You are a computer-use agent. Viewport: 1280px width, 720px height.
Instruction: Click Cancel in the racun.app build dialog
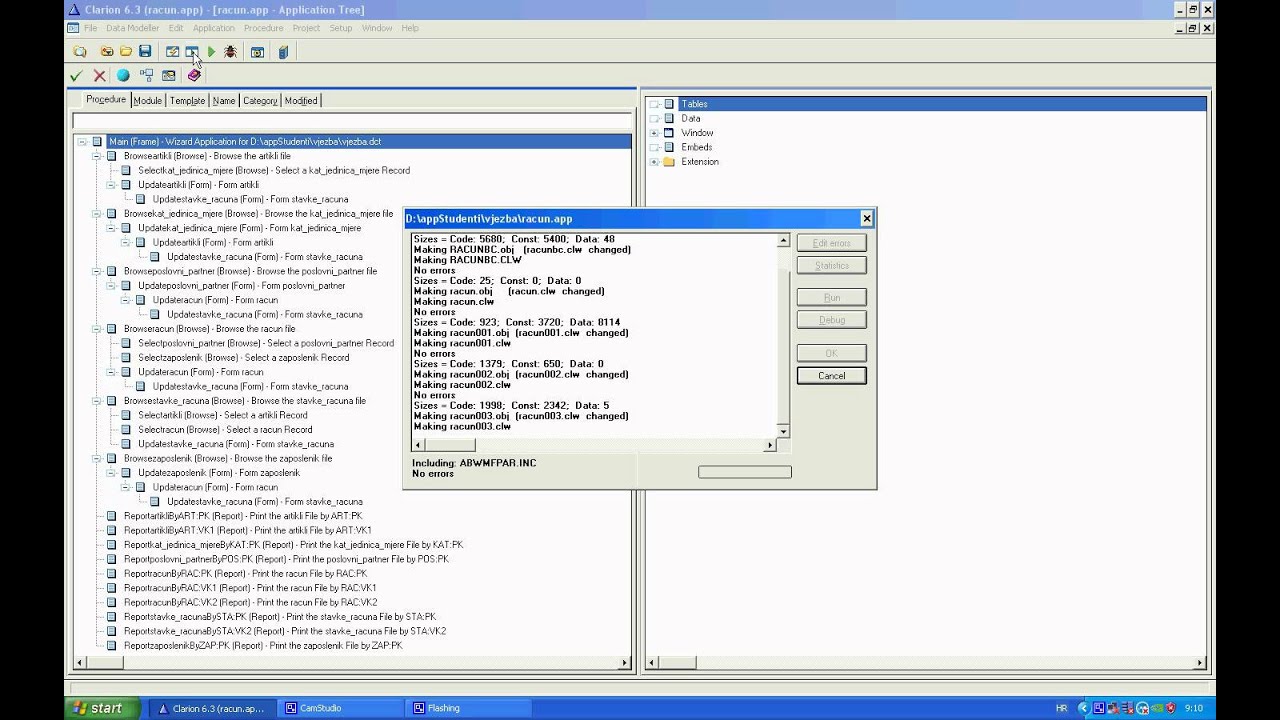831,376
